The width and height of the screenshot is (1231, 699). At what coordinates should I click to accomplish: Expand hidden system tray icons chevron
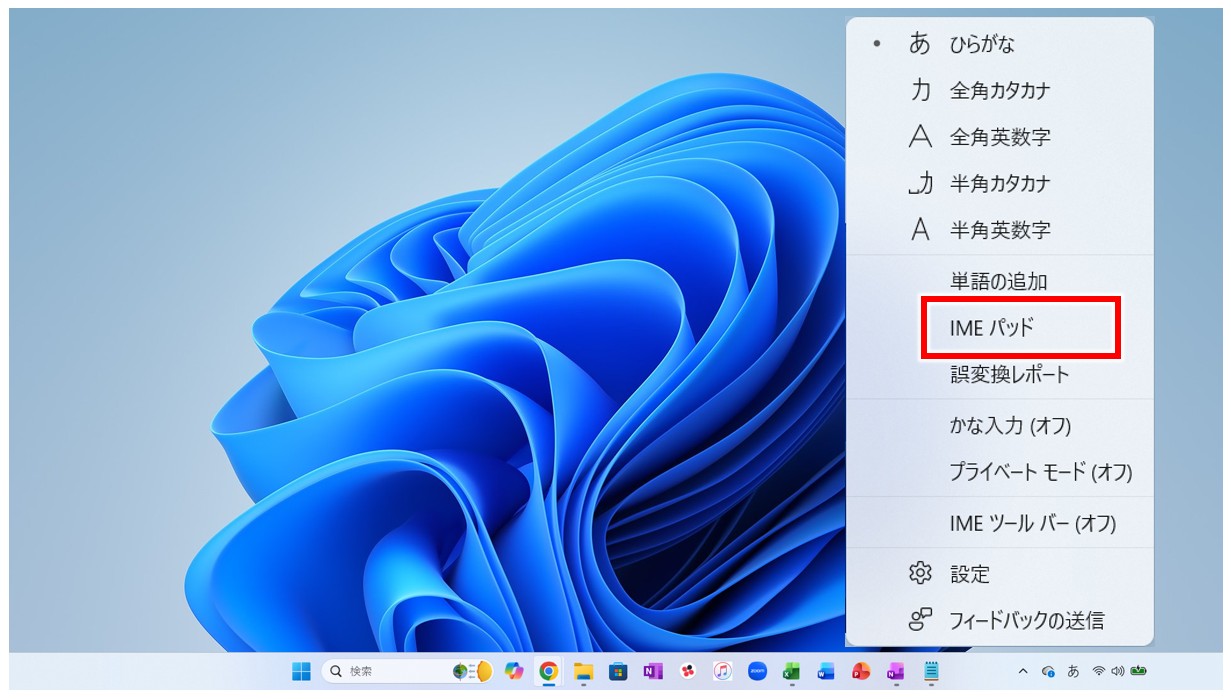pos(1022,671)
